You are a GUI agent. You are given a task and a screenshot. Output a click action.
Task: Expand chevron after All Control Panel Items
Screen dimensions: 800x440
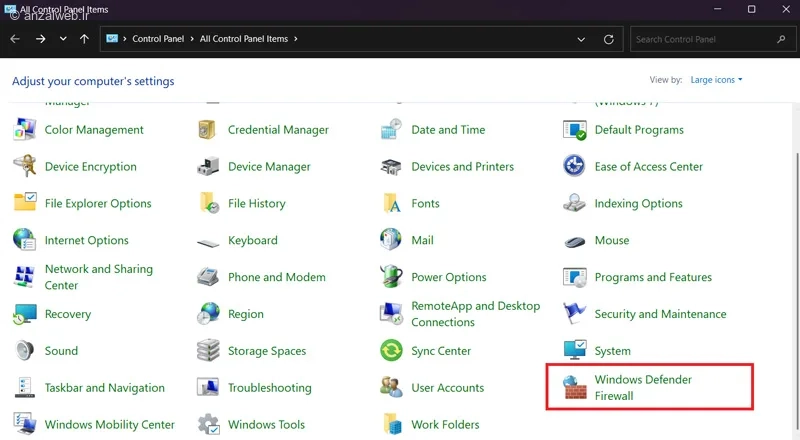pos(295,39)
